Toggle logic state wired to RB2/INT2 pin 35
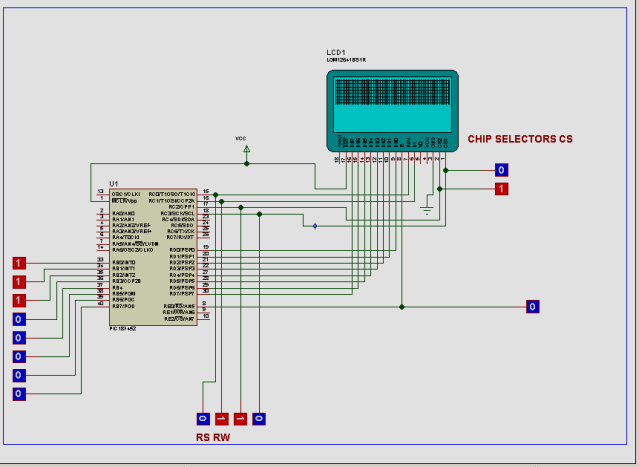 pyautogui.click(x=19, y=301)
